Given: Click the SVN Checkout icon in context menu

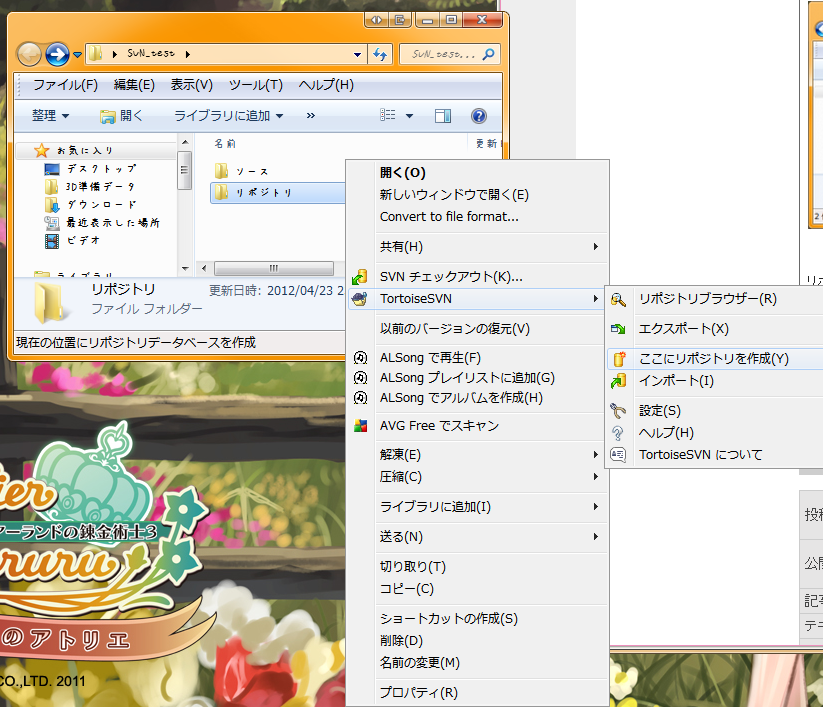Looking at the screenshot, I should point(360,277).
